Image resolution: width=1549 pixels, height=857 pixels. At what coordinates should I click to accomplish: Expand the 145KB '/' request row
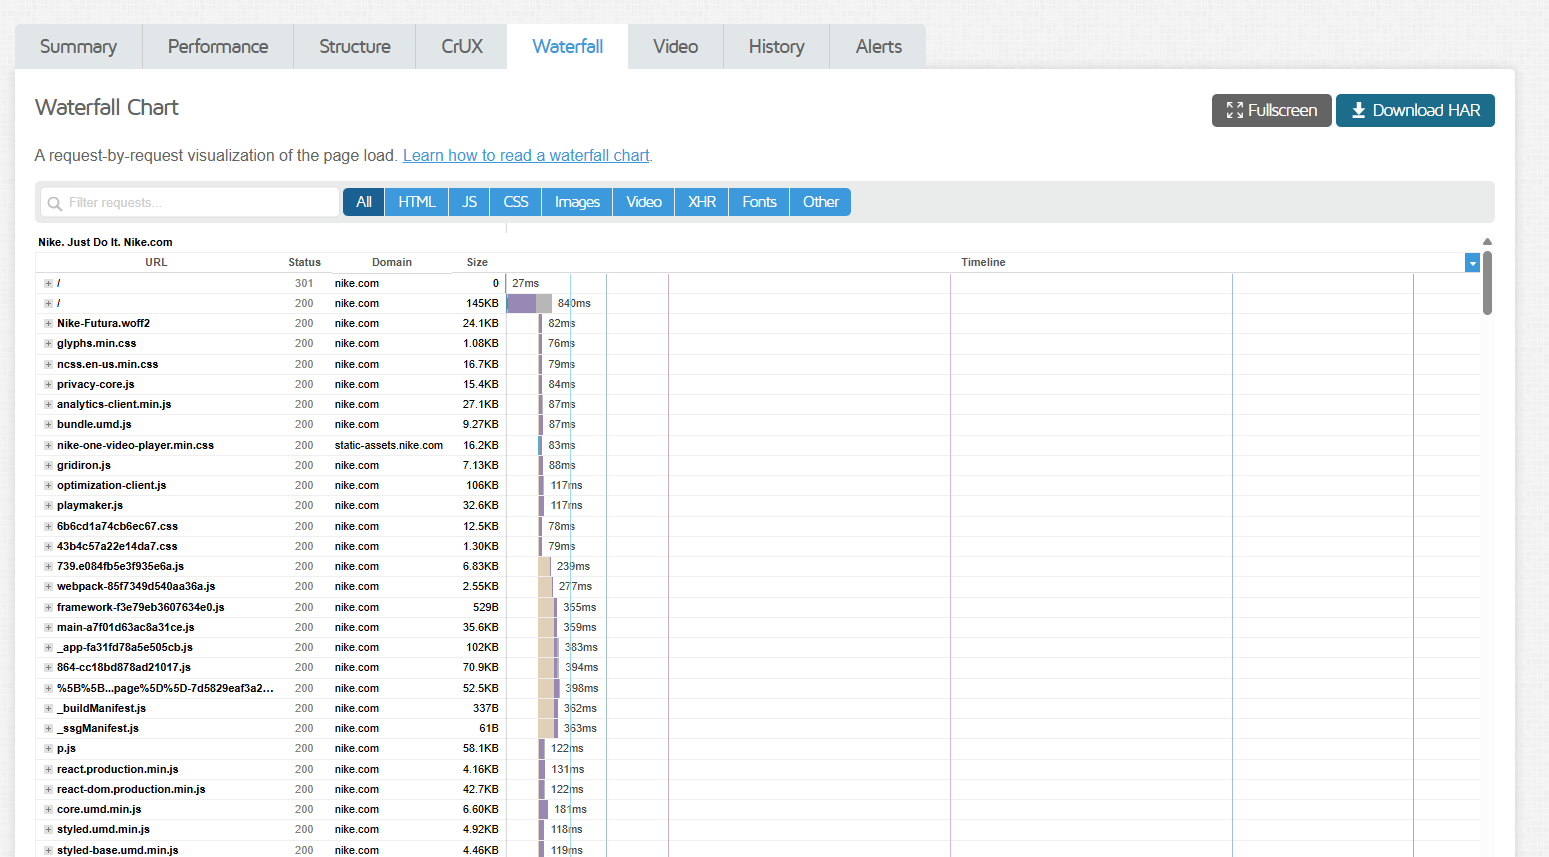point(48,304)
